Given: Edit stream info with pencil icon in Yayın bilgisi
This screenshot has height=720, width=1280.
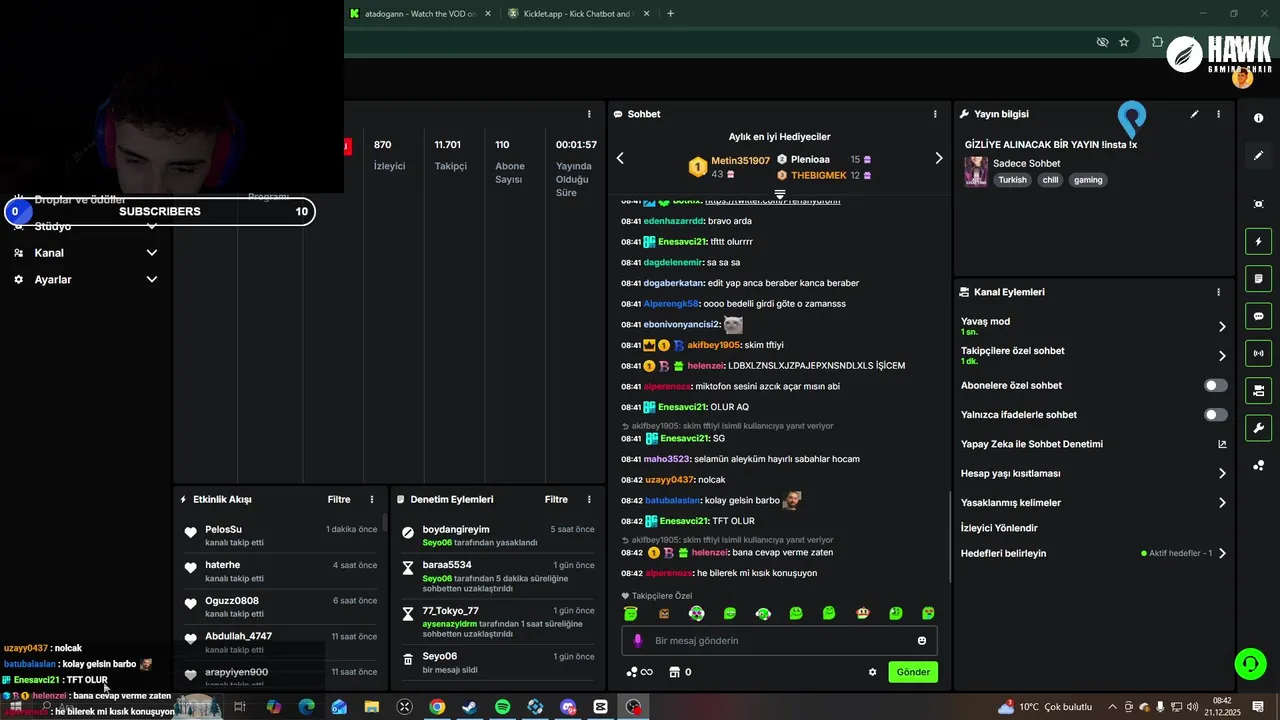Looking at the screenshot, I should pyautogui.click(x=1194, y=114).
